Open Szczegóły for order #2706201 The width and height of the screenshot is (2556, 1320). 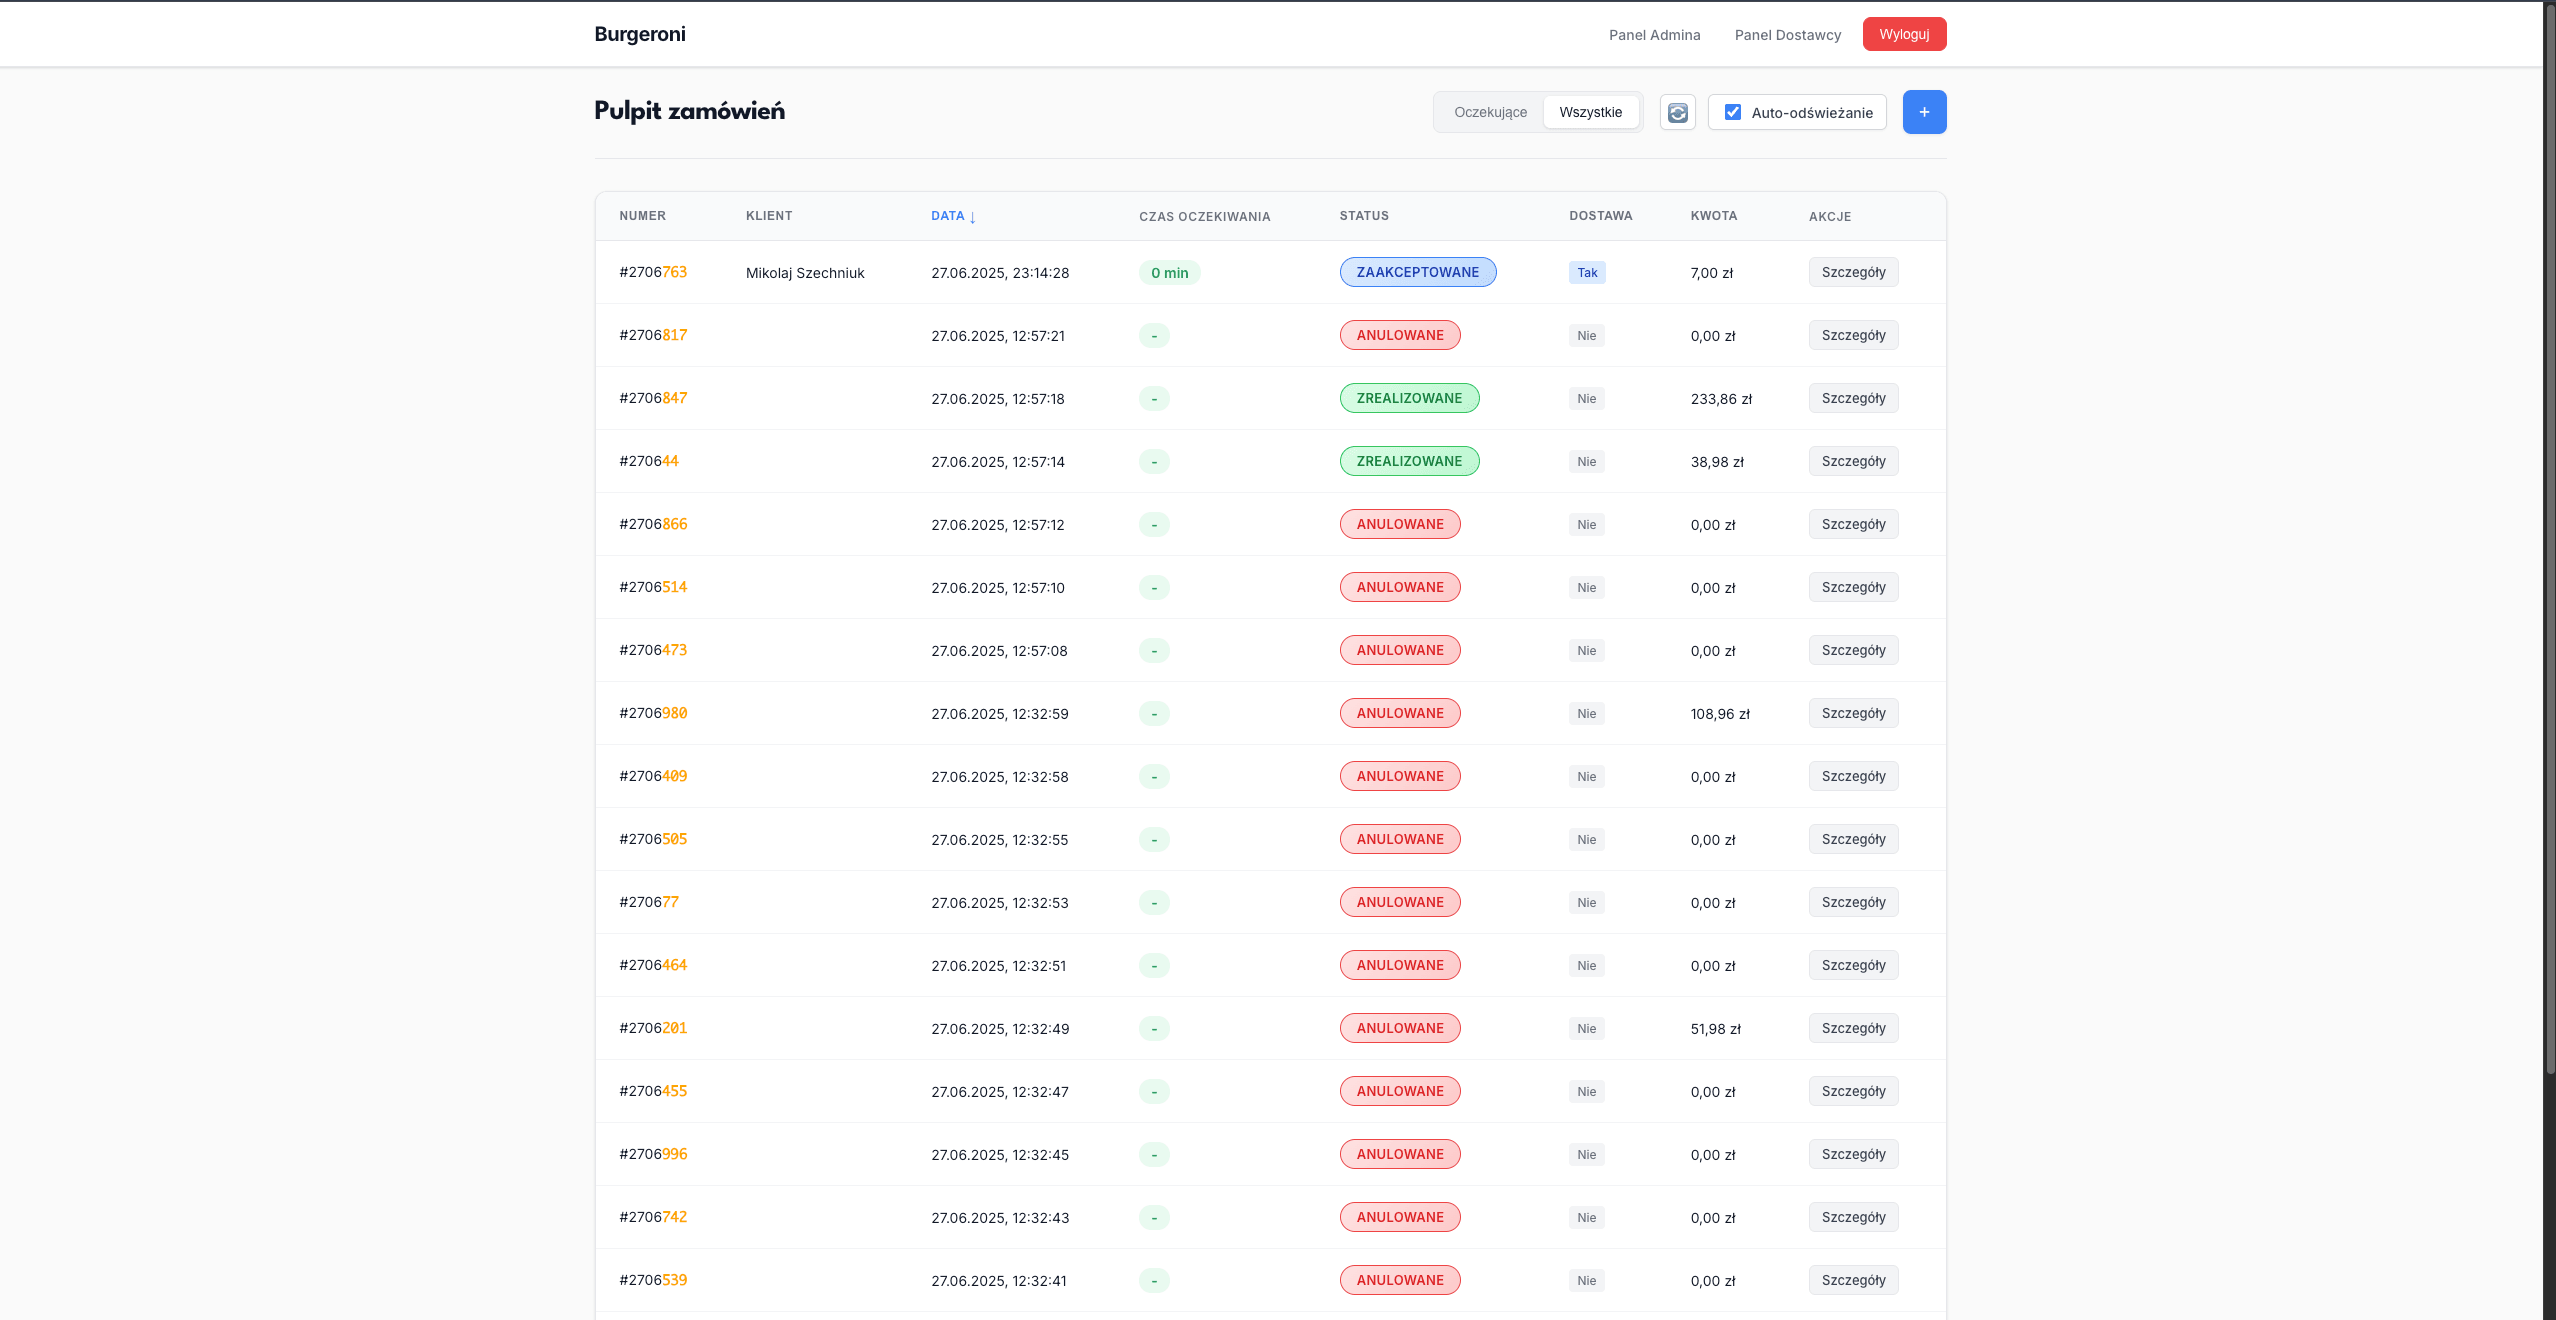pyautogui.click(x=1853, y=1028)
